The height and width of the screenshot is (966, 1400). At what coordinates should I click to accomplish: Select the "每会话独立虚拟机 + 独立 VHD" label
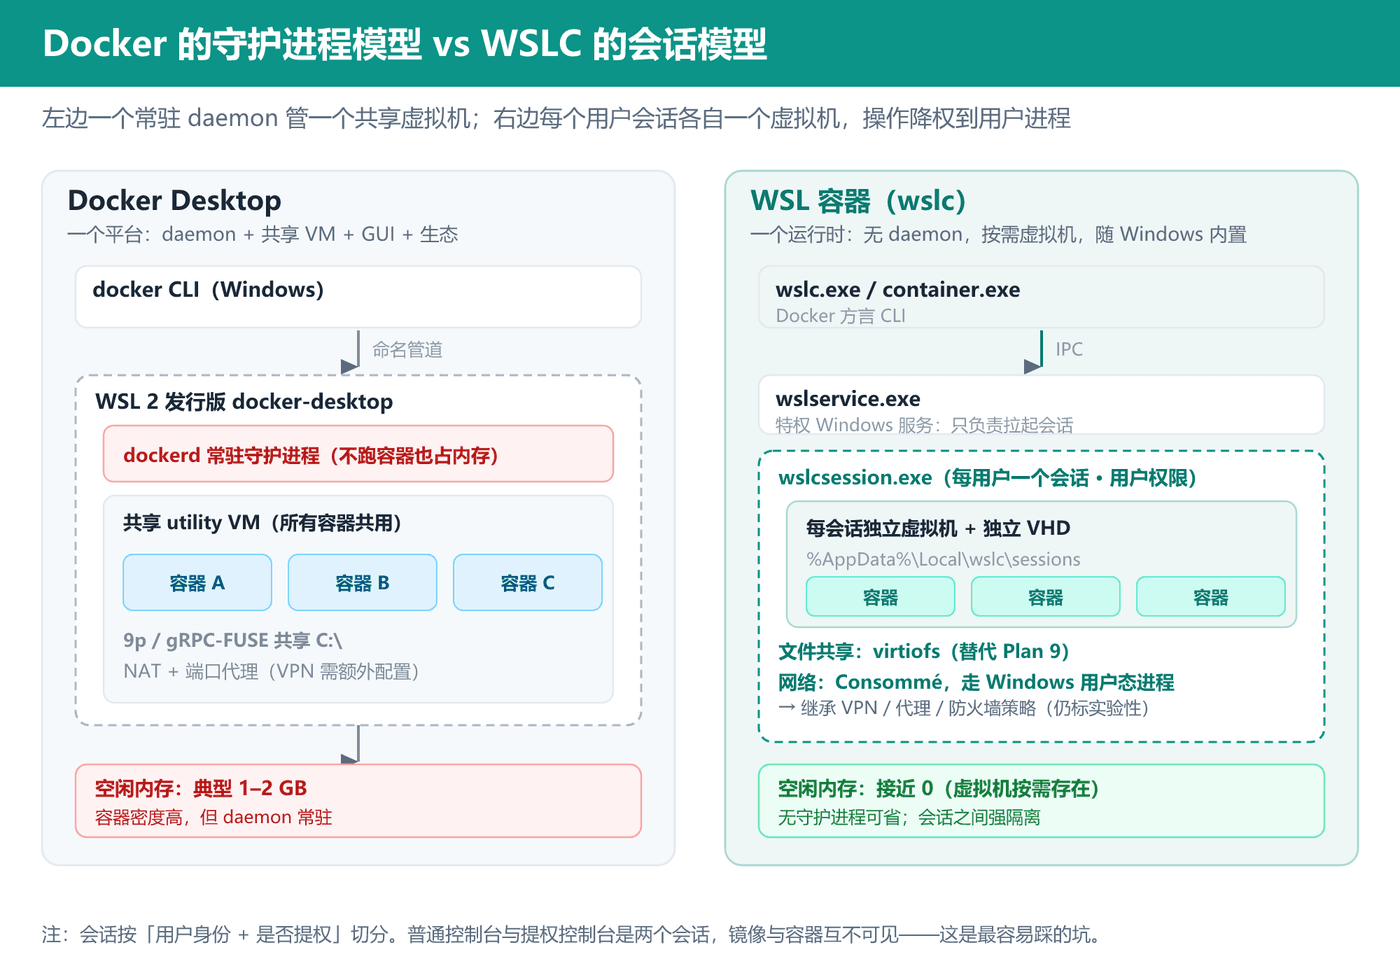(x=938, y=528)
